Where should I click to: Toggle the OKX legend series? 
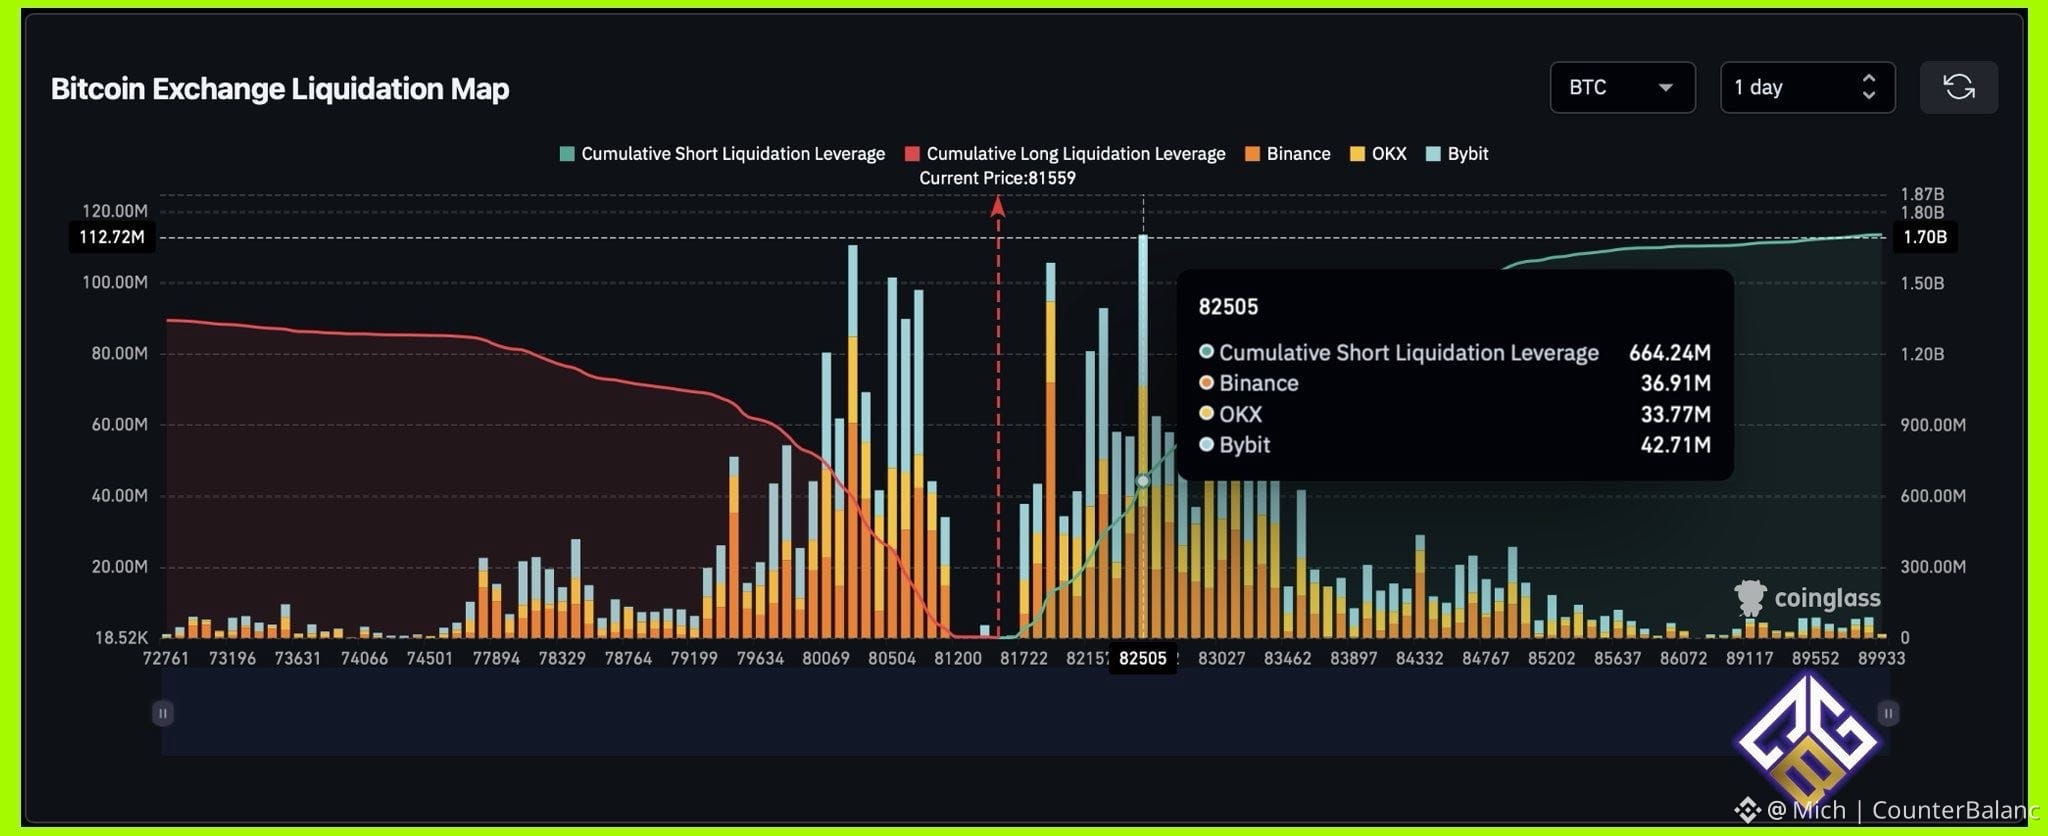(x=1378, y=154)
